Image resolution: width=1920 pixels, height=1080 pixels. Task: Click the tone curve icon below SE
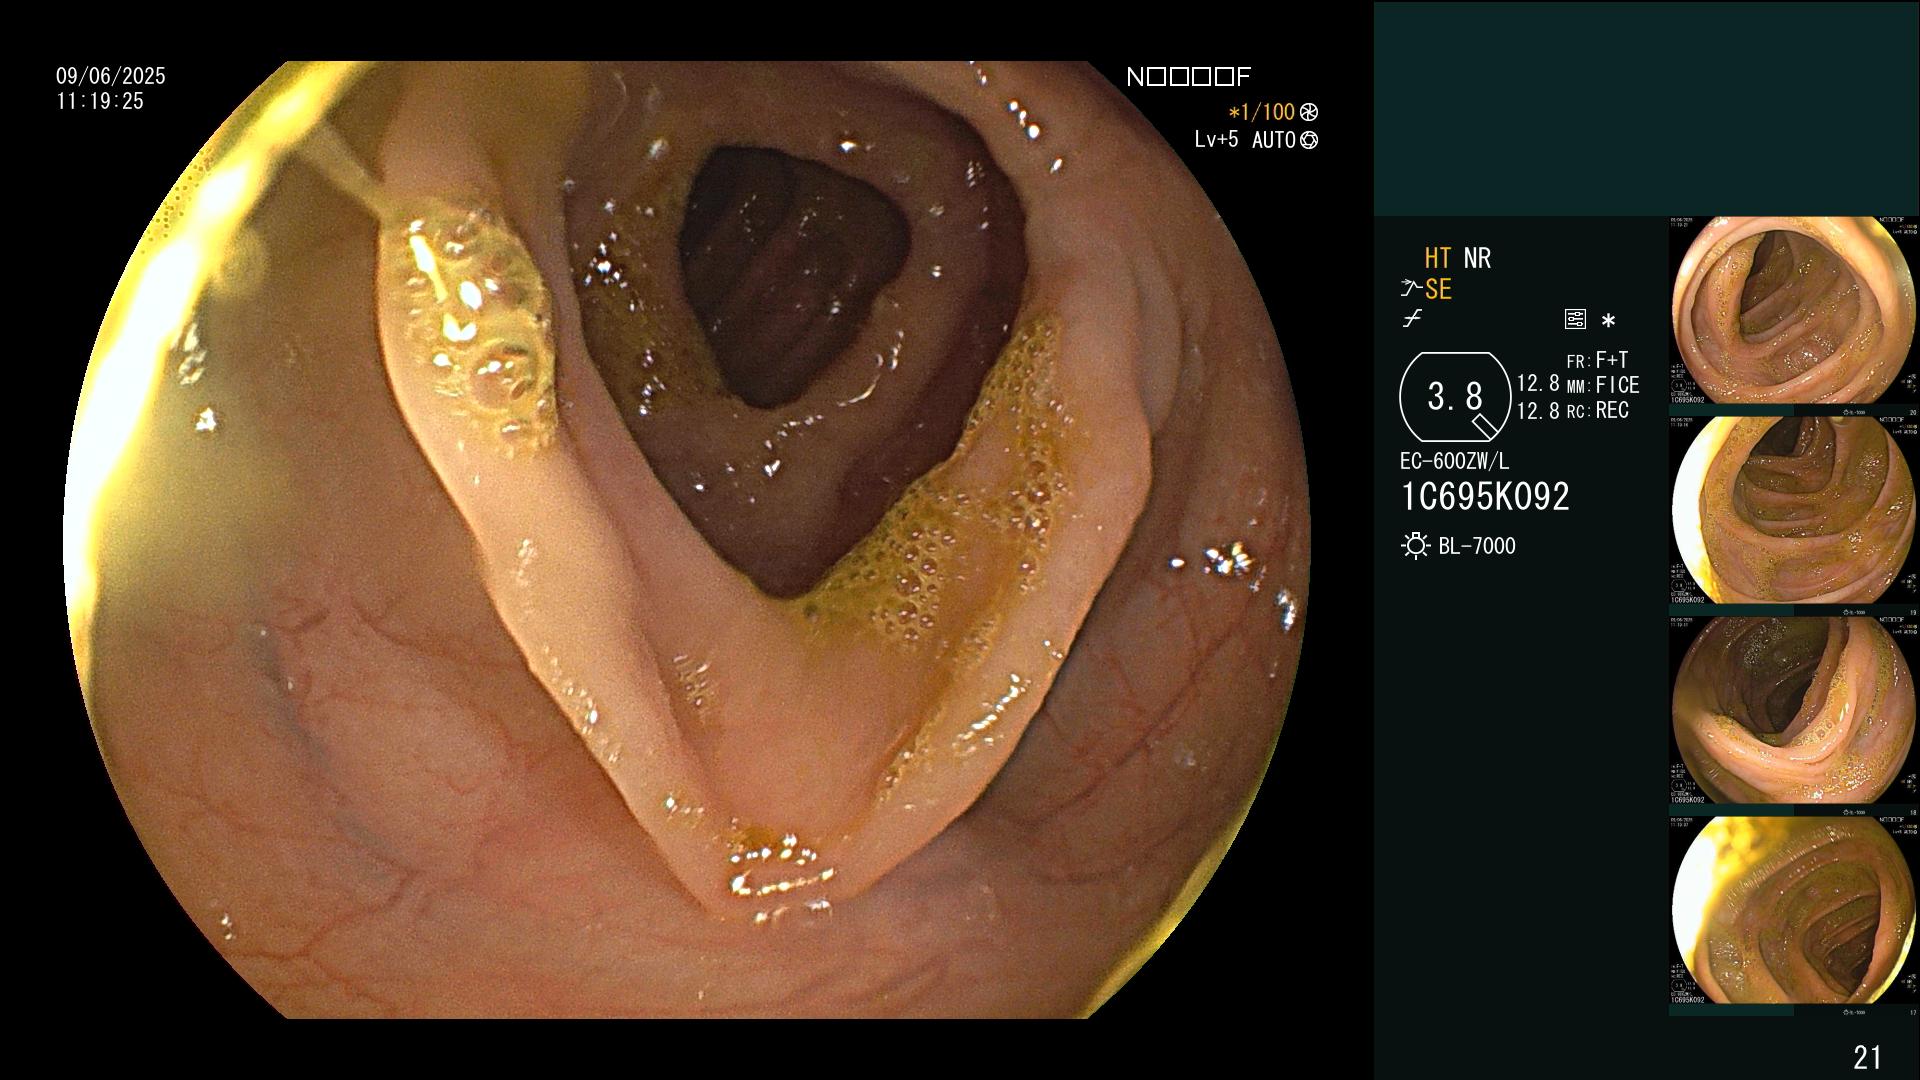tap(1412, 320)
